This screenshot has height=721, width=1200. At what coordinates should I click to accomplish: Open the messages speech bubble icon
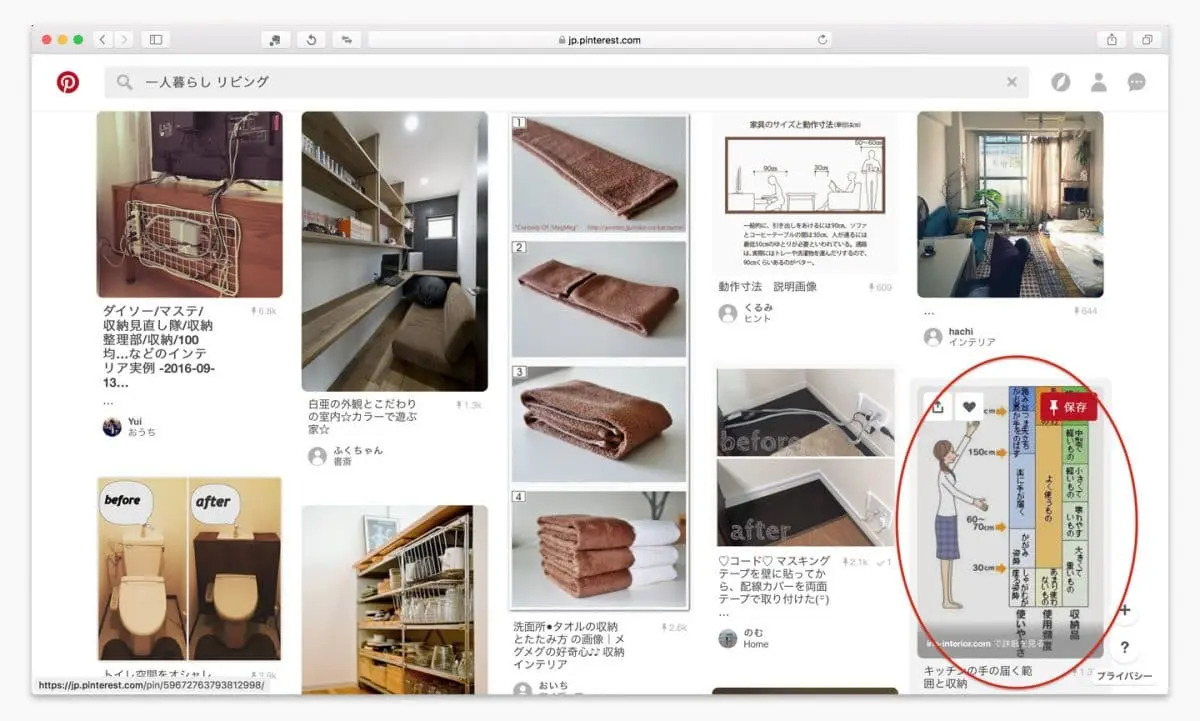coord(1137,82)
